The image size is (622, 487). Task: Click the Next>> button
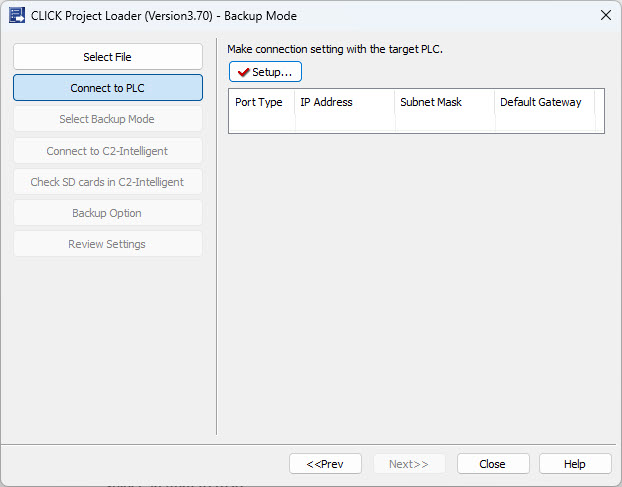409,464
